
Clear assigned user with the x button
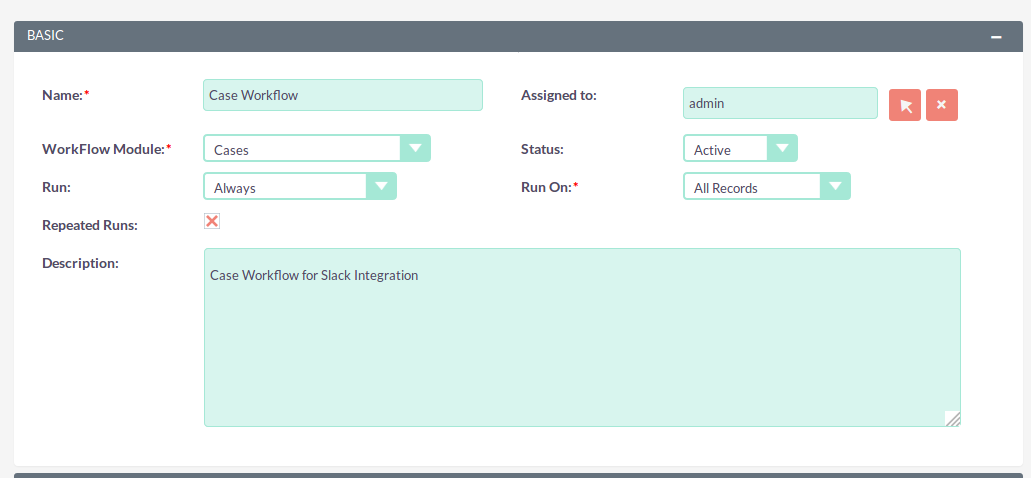click(x=942, y=105)
